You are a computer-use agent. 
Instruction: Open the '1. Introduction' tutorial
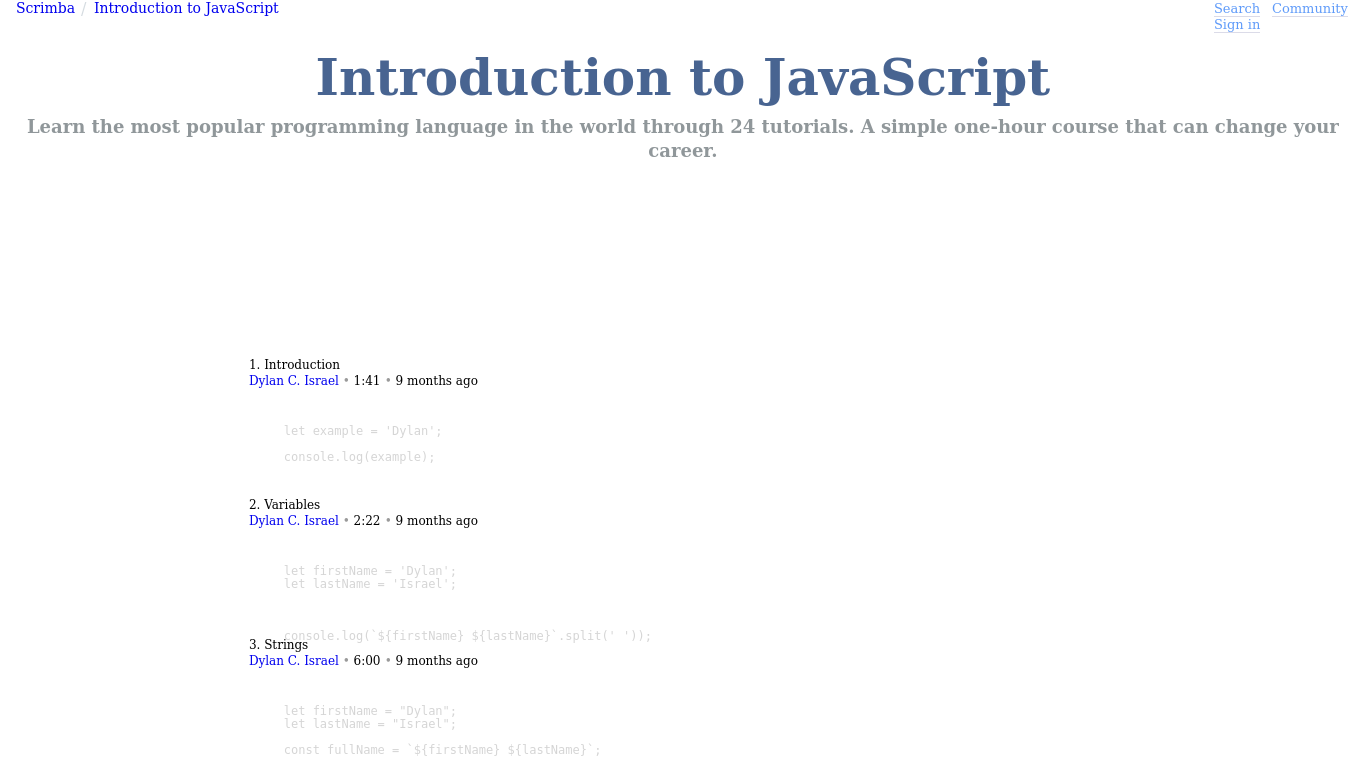pyautogui.click(x=294, y=365)
